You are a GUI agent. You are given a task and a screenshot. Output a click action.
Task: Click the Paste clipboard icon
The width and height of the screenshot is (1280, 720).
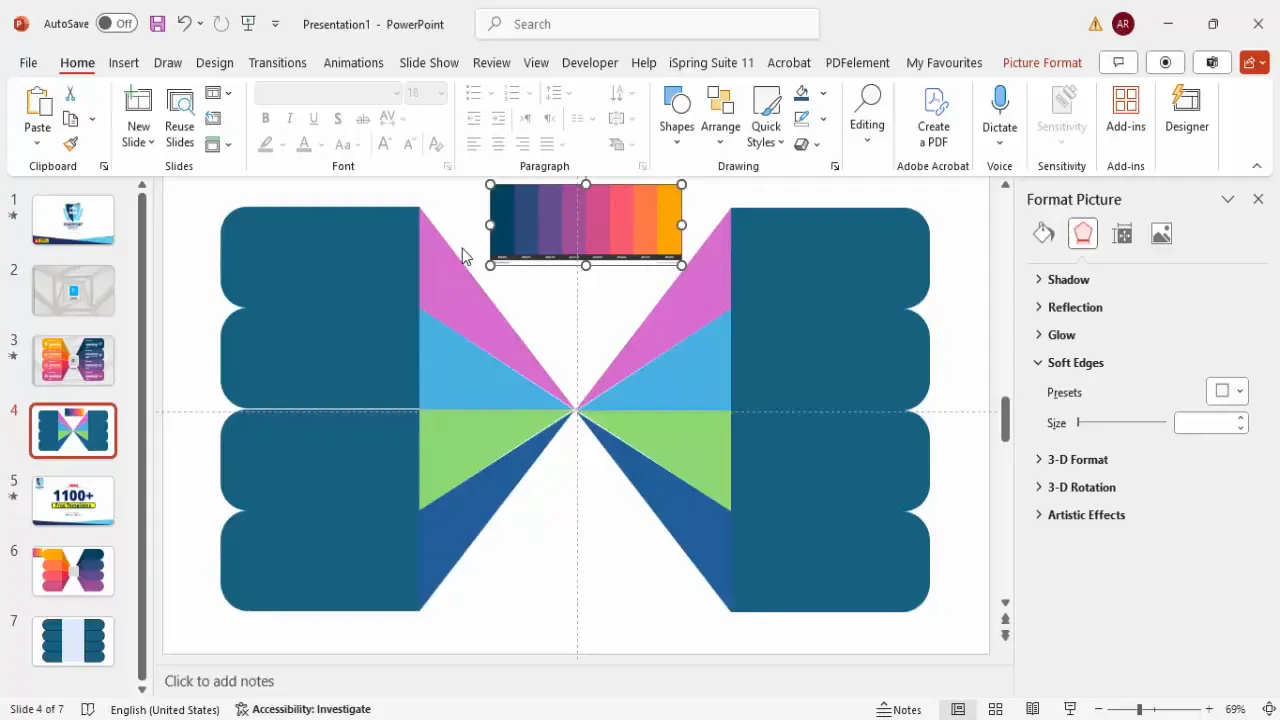(38, 103)
